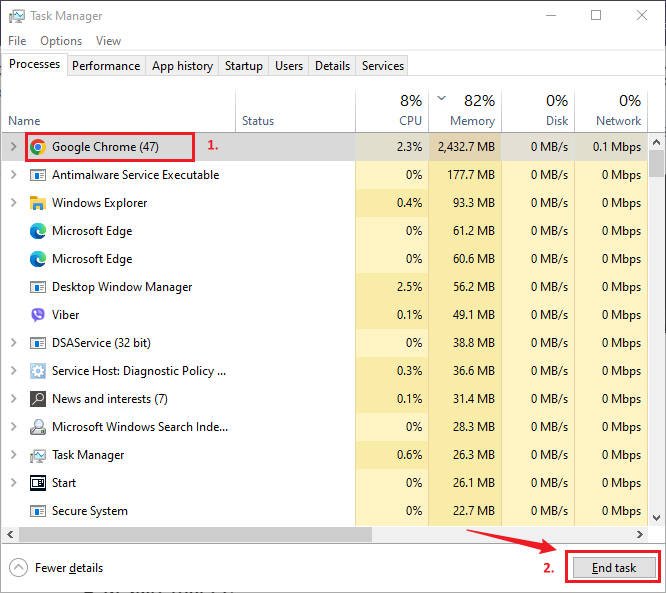This screenshot has width=666, height=593.
Task: Click the Task Manager title bar icon
Action: click(17, 16)
